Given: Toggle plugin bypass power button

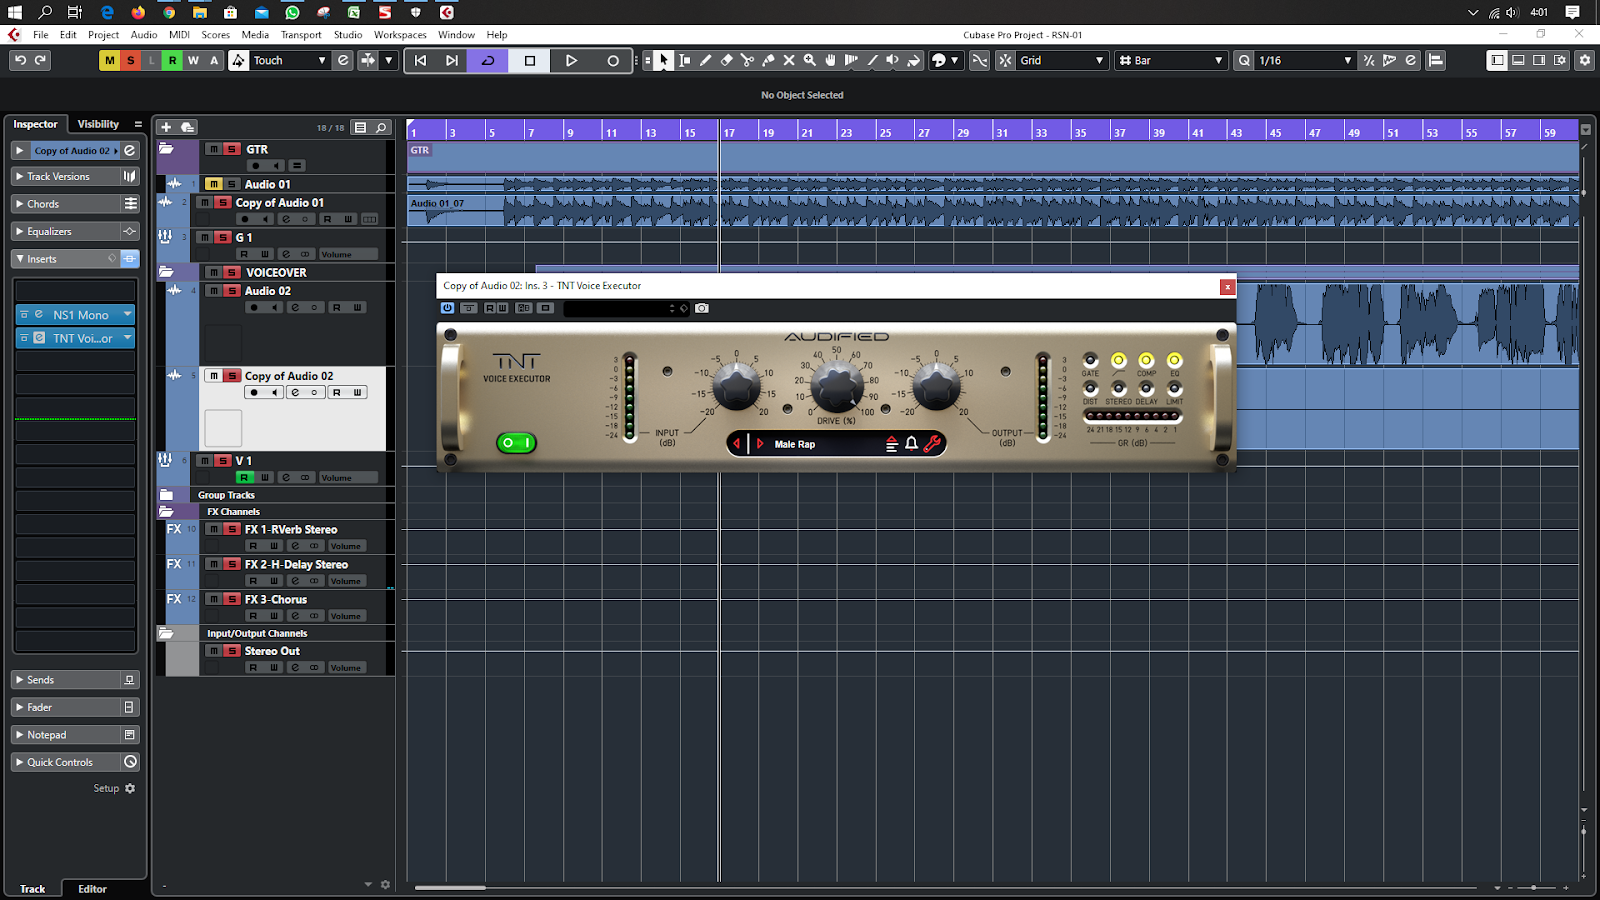Looking at the screenshot, I should (447, 308).
